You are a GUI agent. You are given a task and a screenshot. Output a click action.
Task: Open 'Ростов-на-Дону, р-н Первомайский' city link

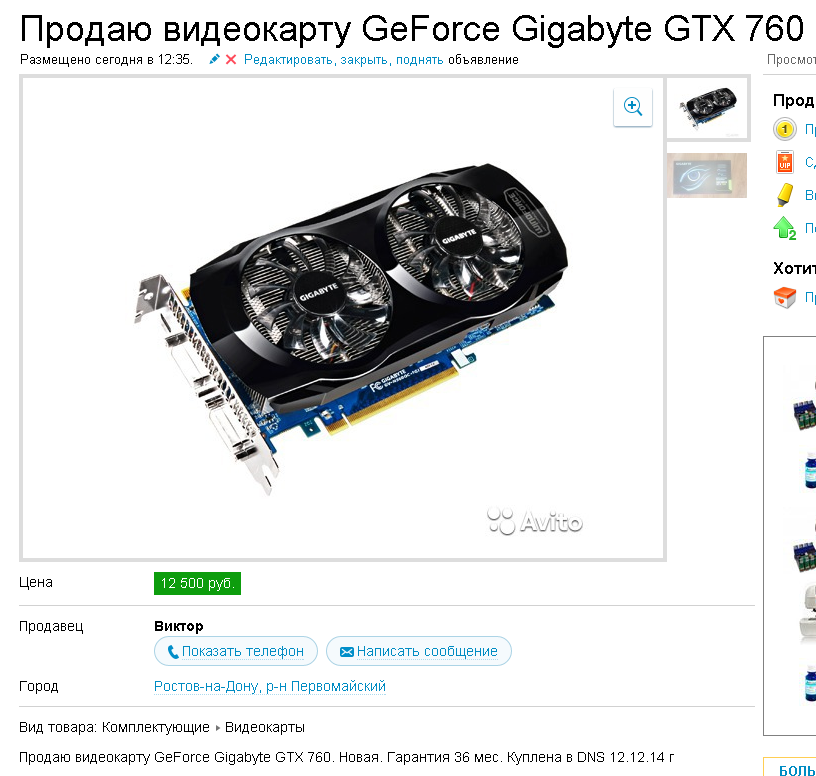pos(270,686)
